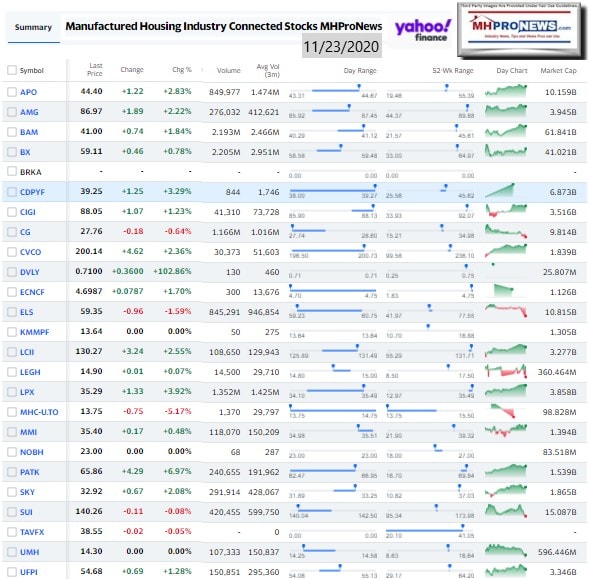Check the BAM row checkbox

click(x=12, y=132)
